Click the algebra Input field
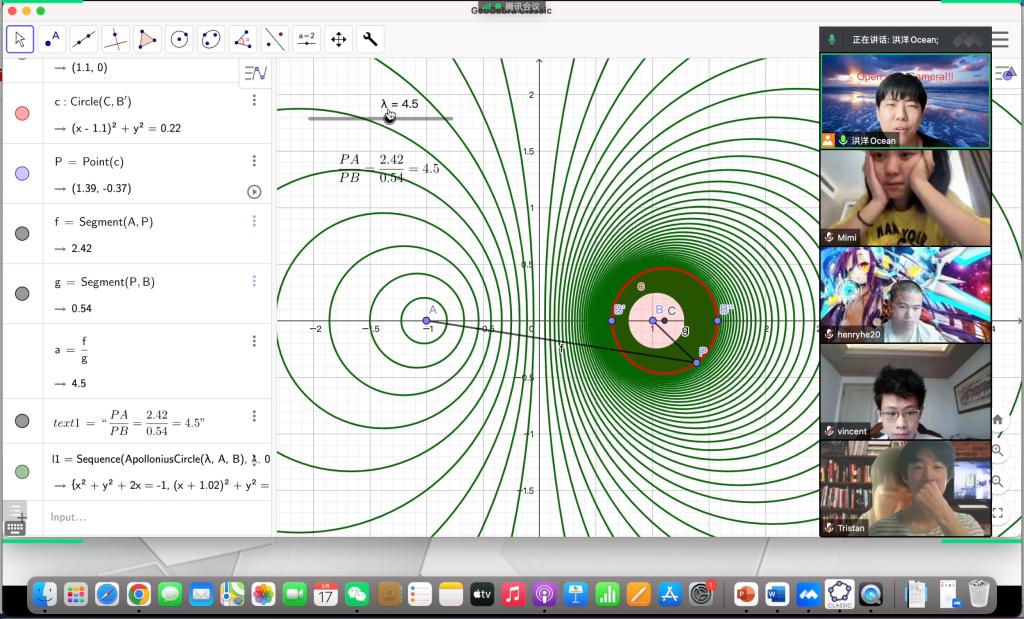The width and height of the screenshot is (1024, 619). click(x=157, y=517)
